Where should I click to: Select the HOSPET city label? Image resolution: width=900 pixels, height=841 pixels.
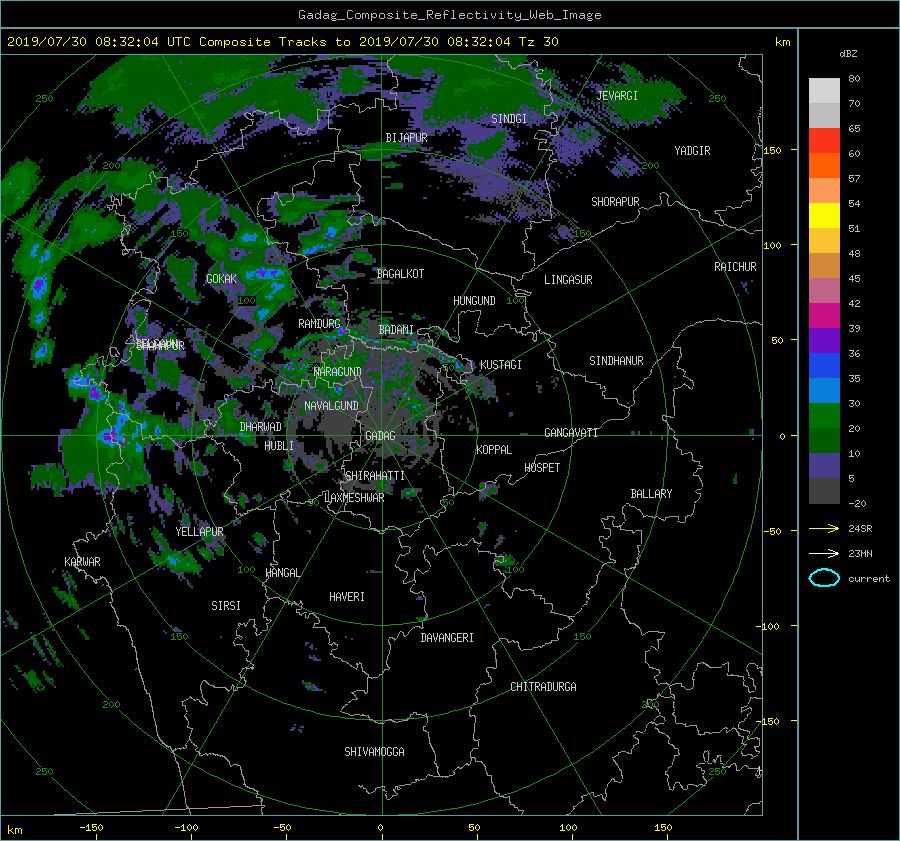click(x=542, y=468)
